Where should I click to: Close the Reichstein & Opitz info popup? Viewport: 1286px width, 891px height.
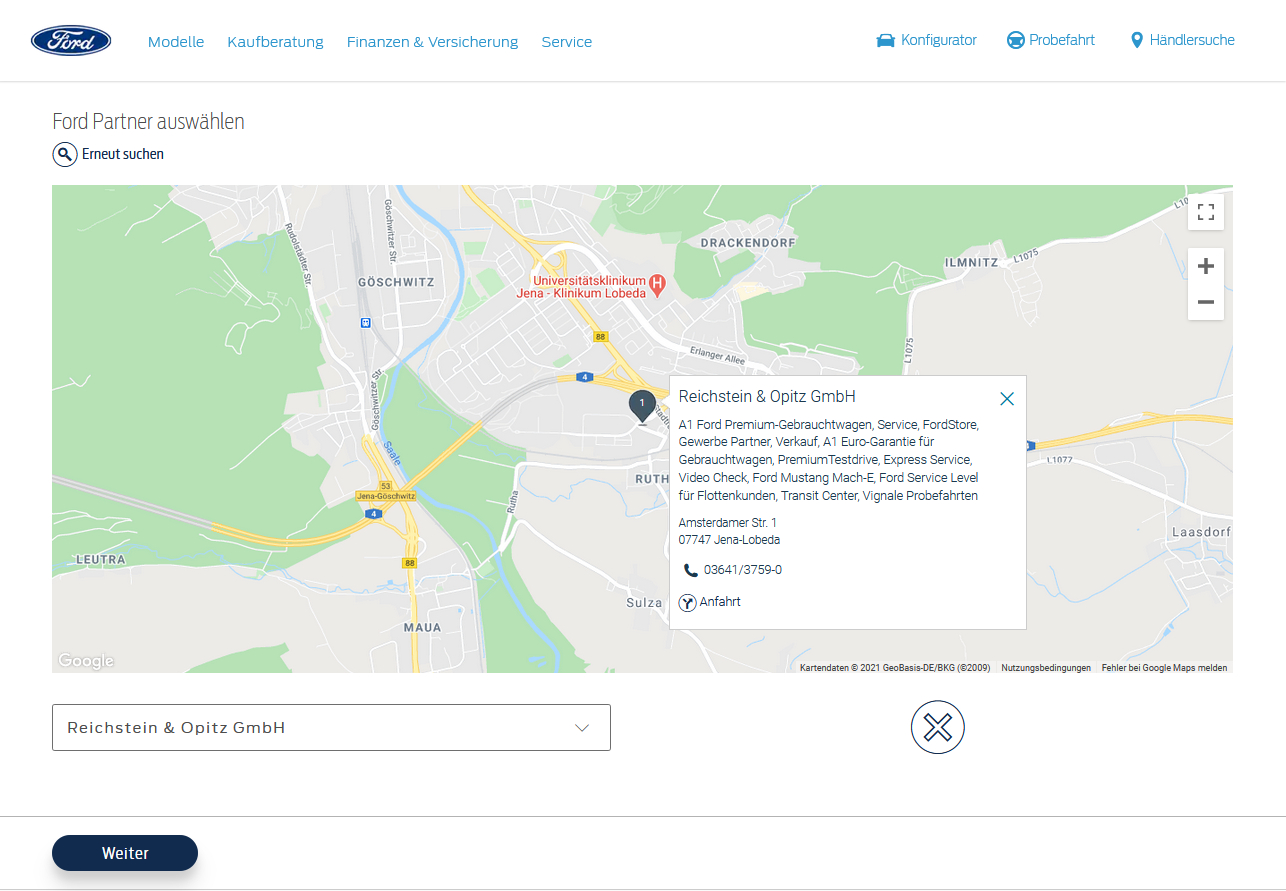click(1007, 399)
